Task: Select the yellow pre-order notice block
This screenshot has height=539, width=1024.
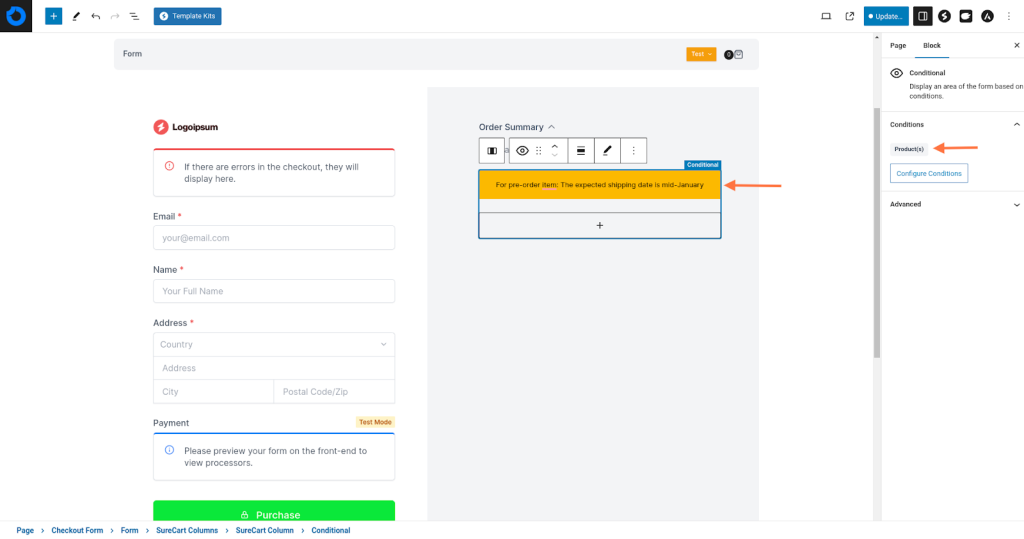Action: click(x=599, y=185)
